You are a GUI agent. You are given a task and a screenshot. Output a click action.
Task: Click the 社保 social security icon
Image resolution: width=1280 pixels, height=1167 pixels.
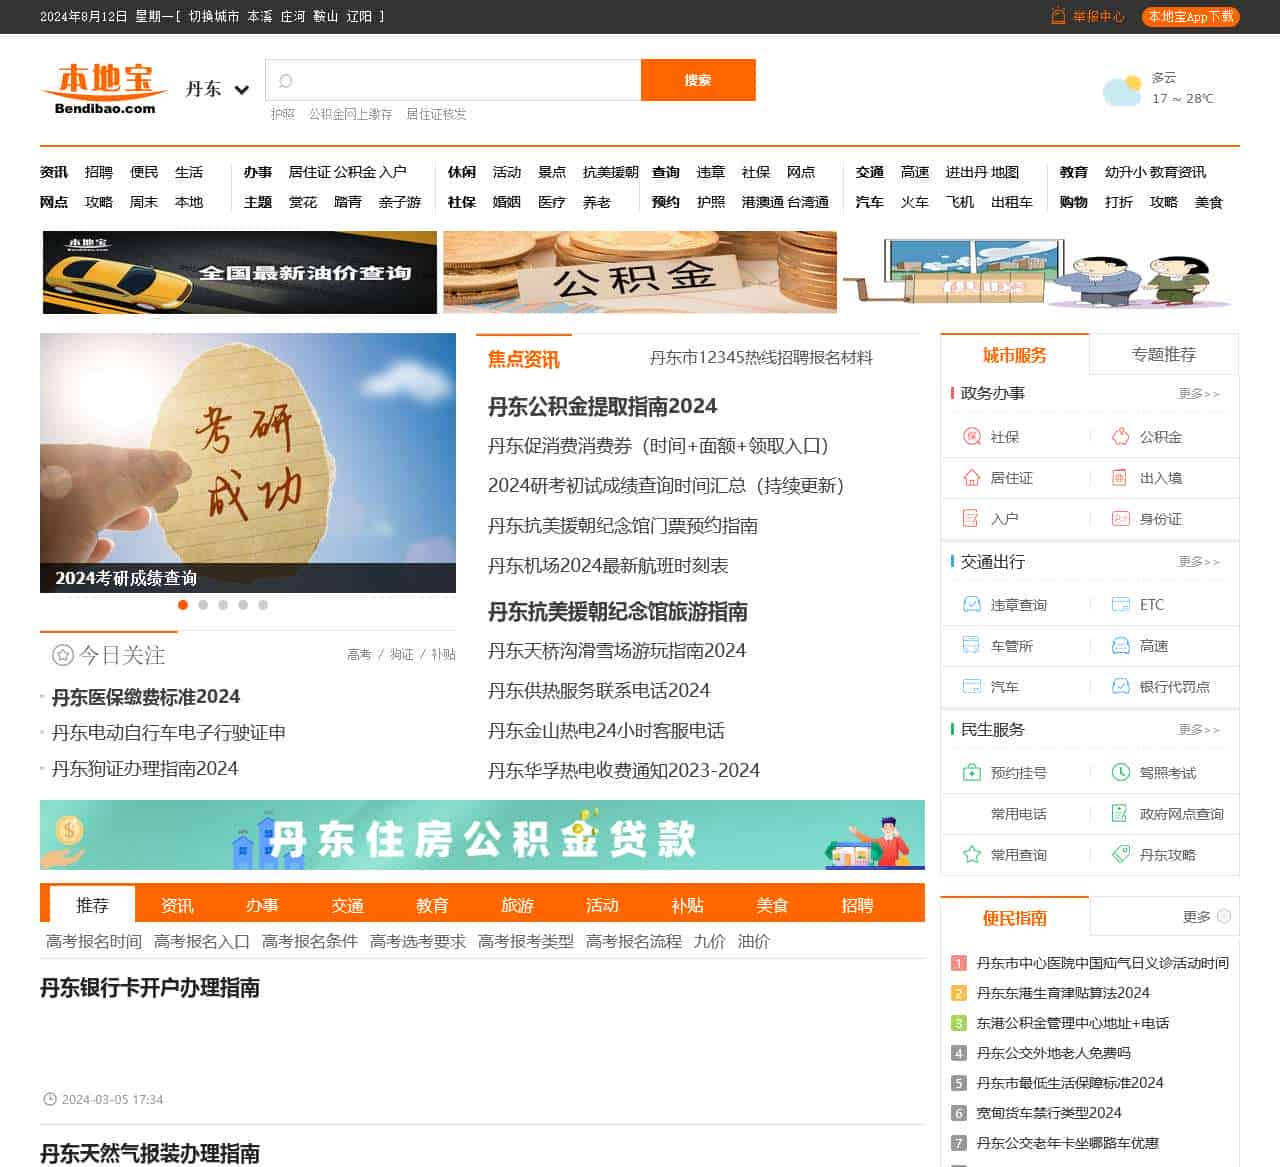(x=971, y=437)
